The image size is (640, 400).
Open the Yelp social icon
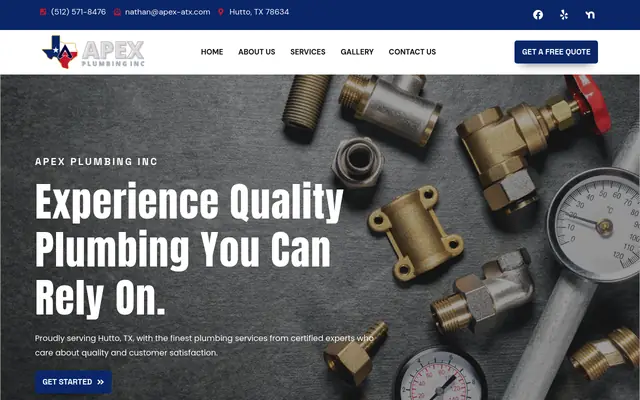pyautogui.click(x=564, y=15)
